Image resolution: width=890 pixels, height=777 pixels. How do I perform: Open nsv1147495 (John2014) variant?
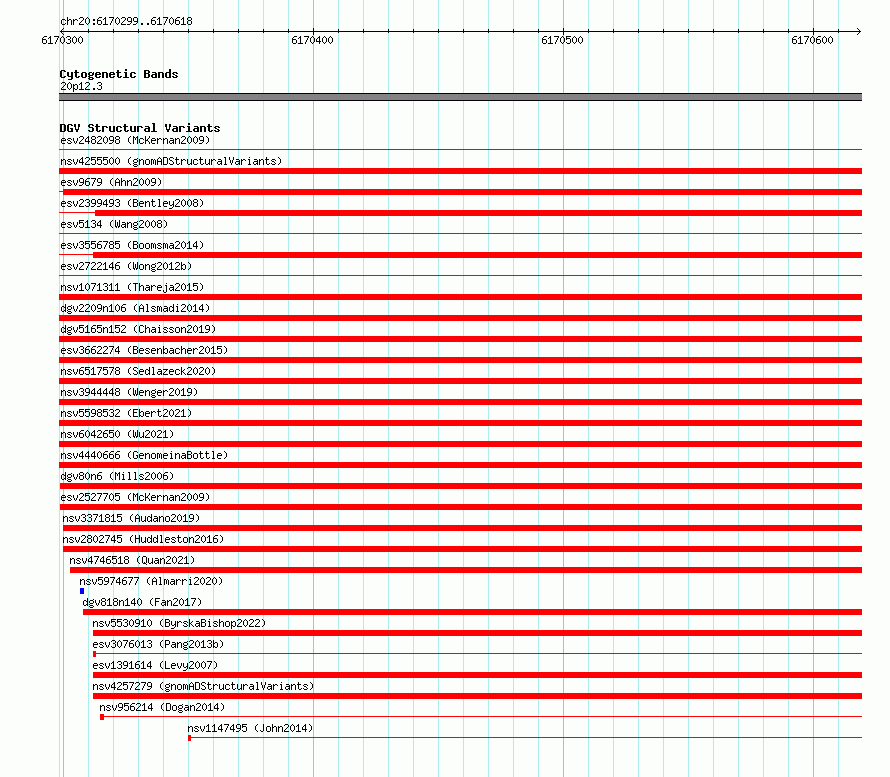(x=250, y=728)
